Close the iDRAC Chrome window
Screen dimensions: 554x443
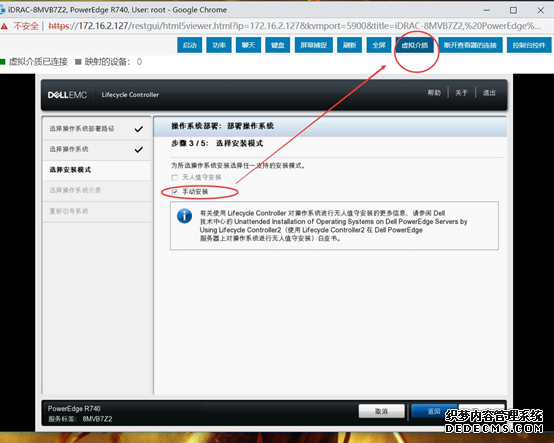541,10
